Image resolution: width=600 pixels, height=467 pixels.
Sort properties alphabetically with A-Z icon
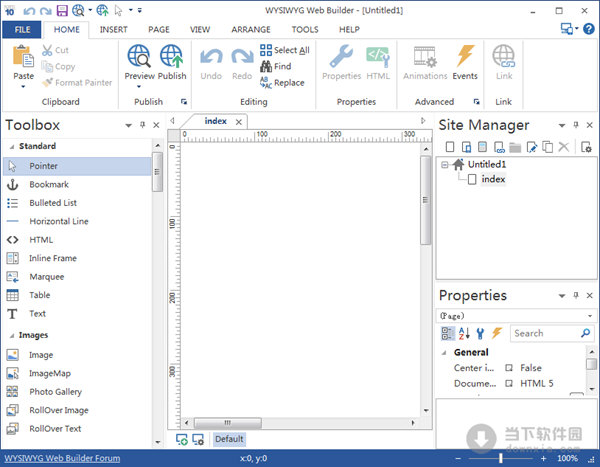point(464,333)
